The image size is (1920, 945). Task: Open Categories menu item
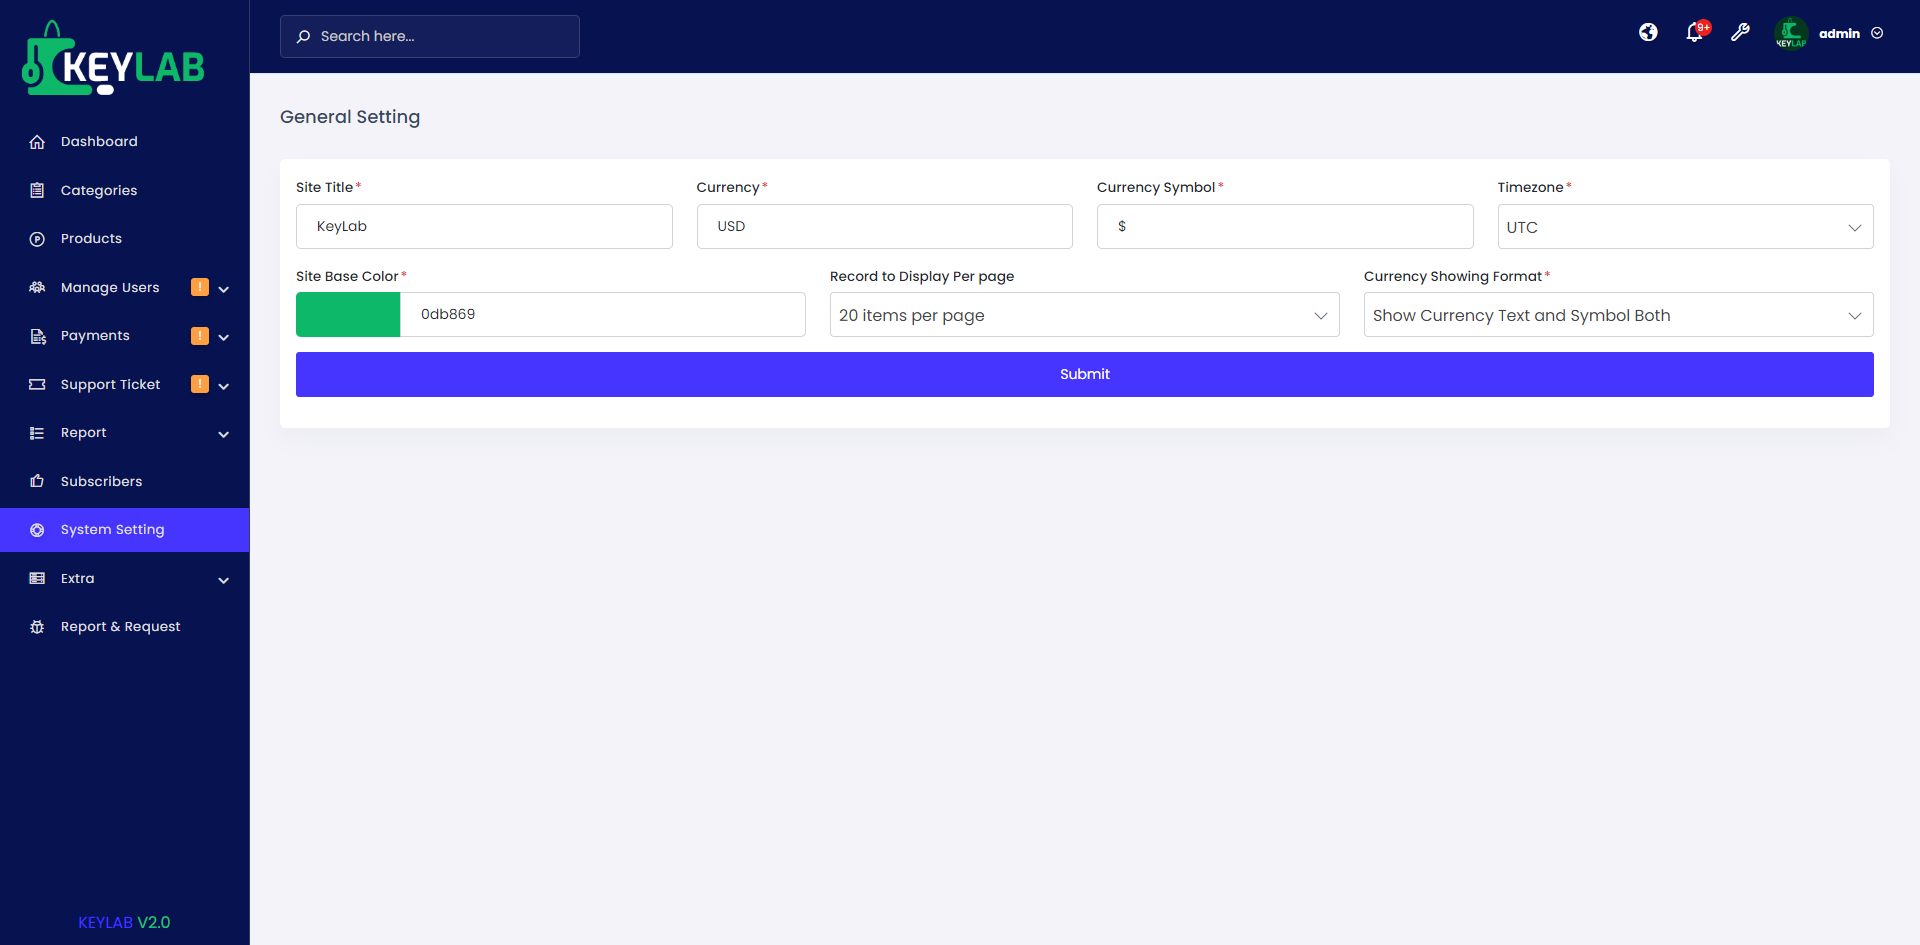[x=124, y=190]
